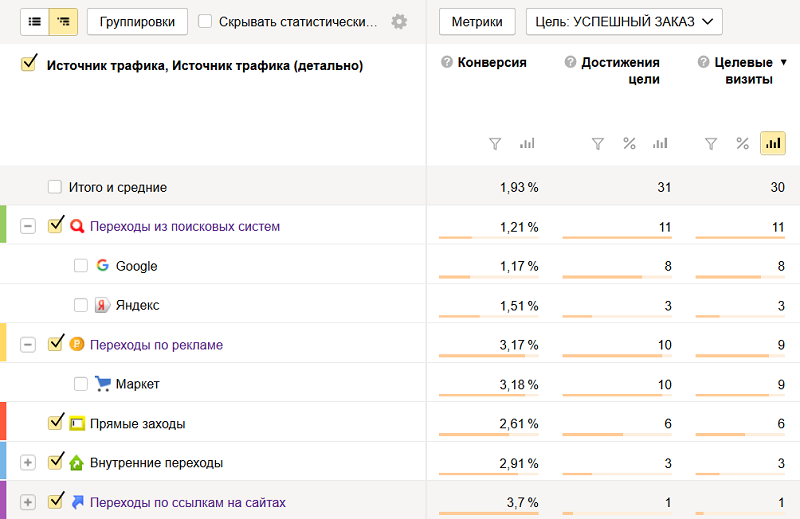Image resolution: width=800 pixels, height=519 pixels.
Task: Click the Переходы по рекламе link
Action: [x=156, y=345]
